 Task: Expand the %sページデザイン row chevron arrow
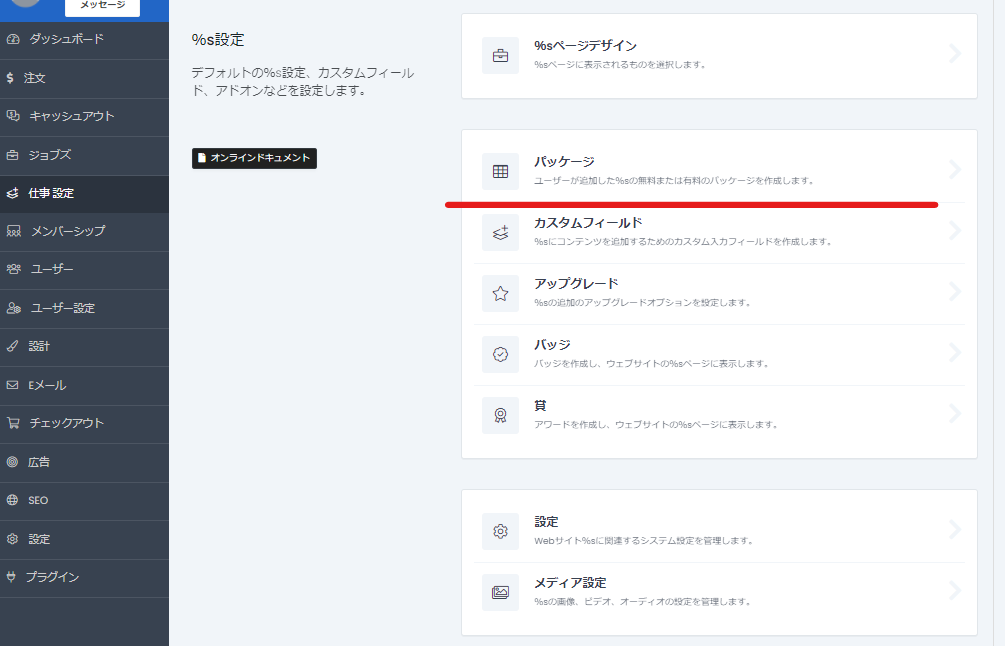(954, 54)
